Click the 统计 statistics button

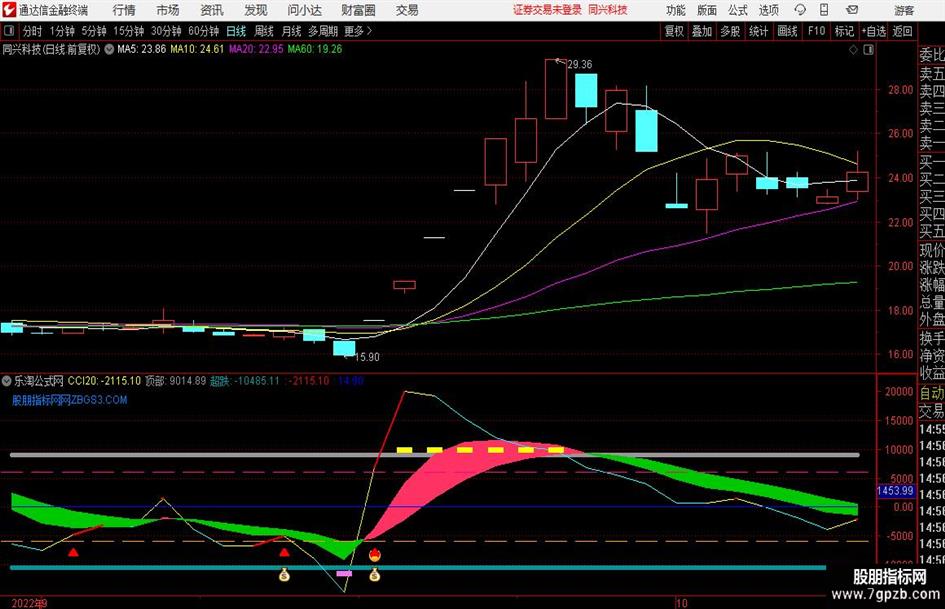click(x=758, y=31)
